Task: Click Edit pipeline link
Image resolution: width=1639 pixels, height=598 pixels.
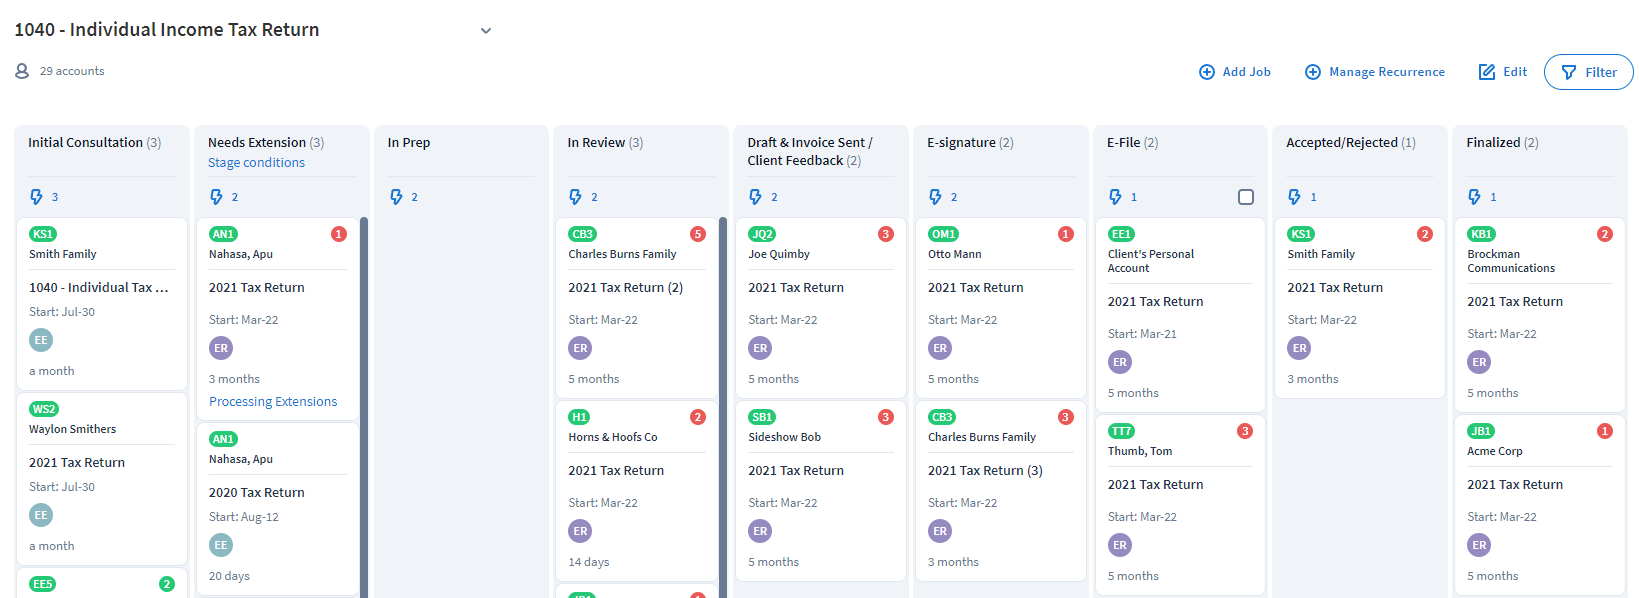Action: pyautogui.click(x=1503, y=72)
